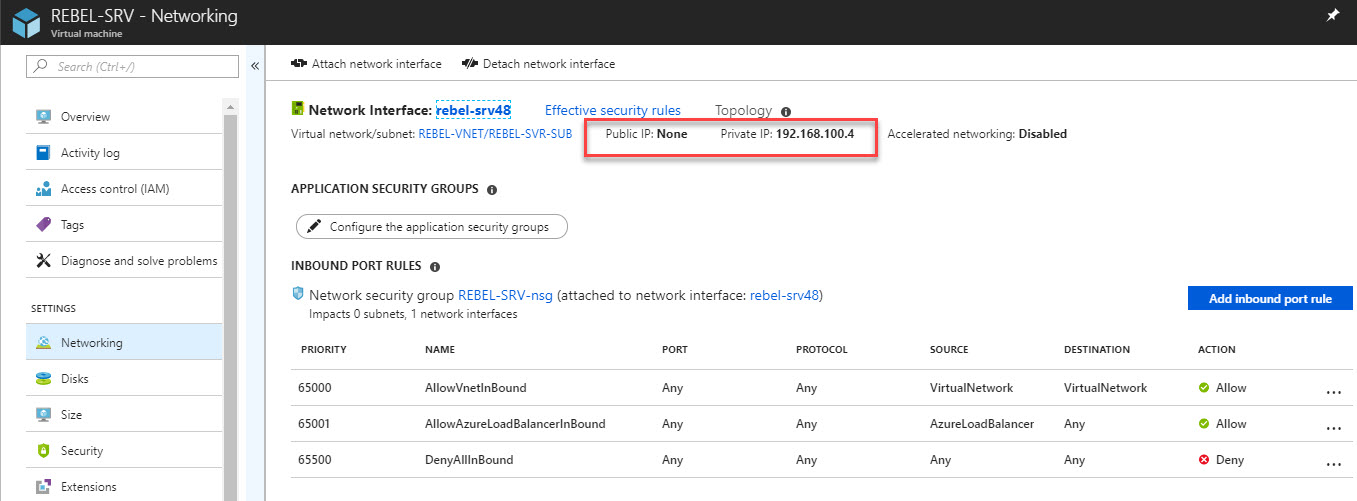
Task: Click the SOURCE column header
Action: click(950, 350)
